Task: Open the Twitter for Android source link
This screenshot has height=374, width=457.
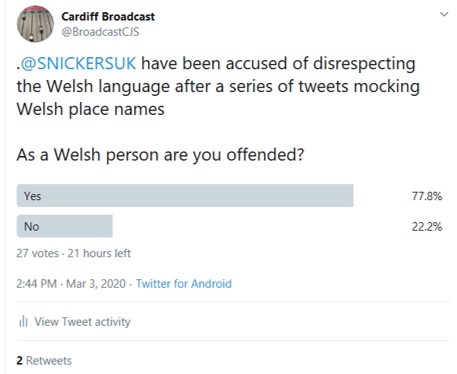Action: pos(184,284)
